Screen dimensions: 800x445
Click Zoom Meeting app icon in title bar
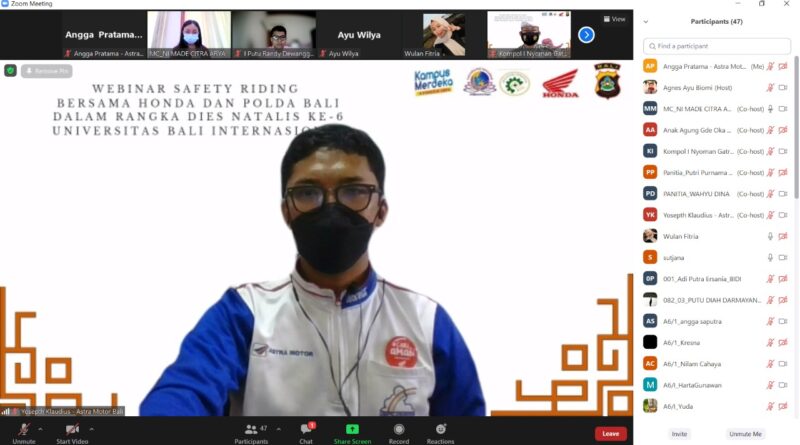coord(5,4)
